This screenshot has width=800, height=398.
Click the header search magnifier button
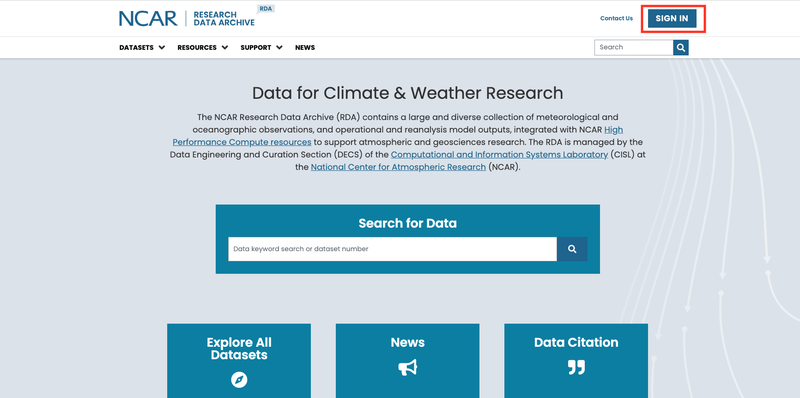[681, 47]
